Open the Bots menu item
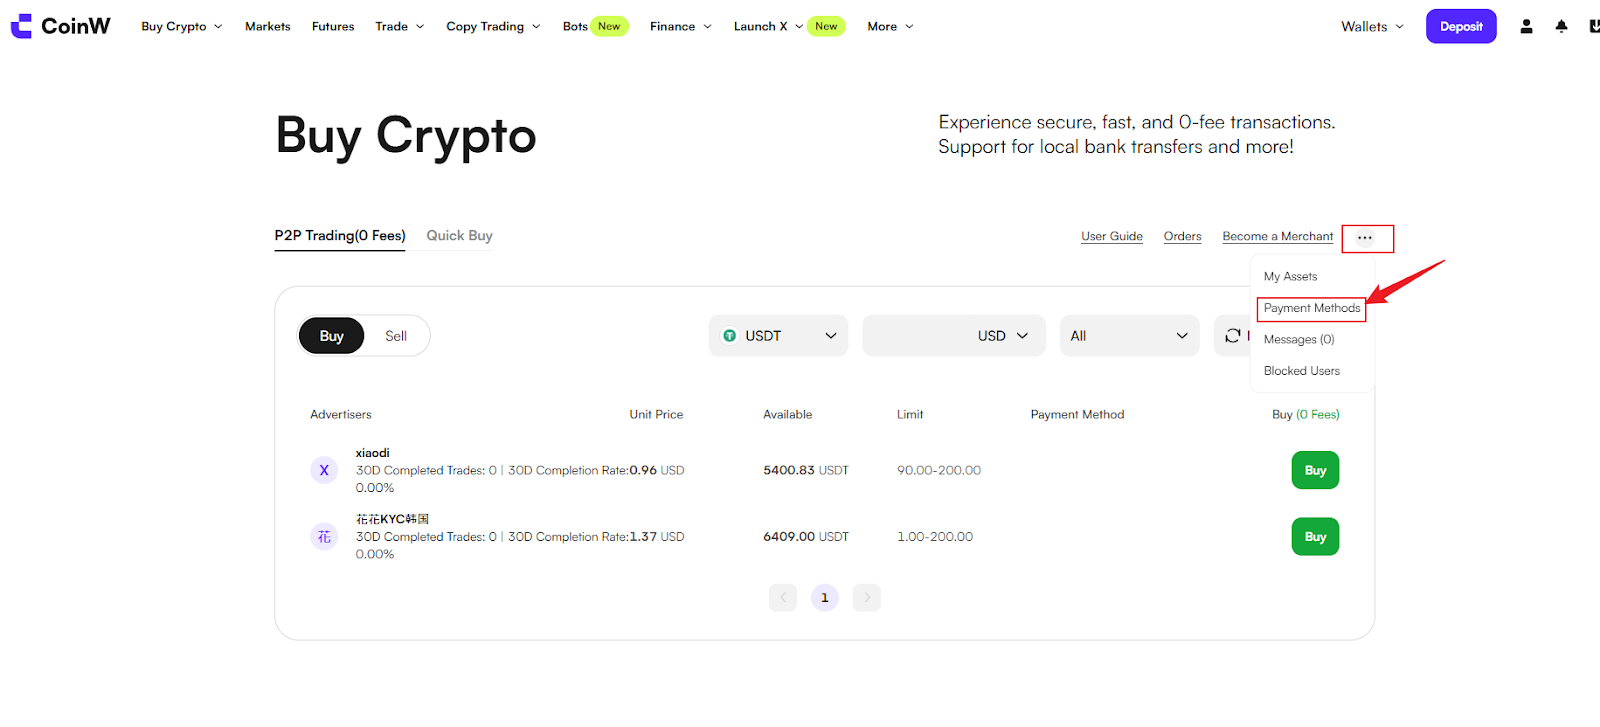This screenshot has width=1600, height=727. click(575, 27)
